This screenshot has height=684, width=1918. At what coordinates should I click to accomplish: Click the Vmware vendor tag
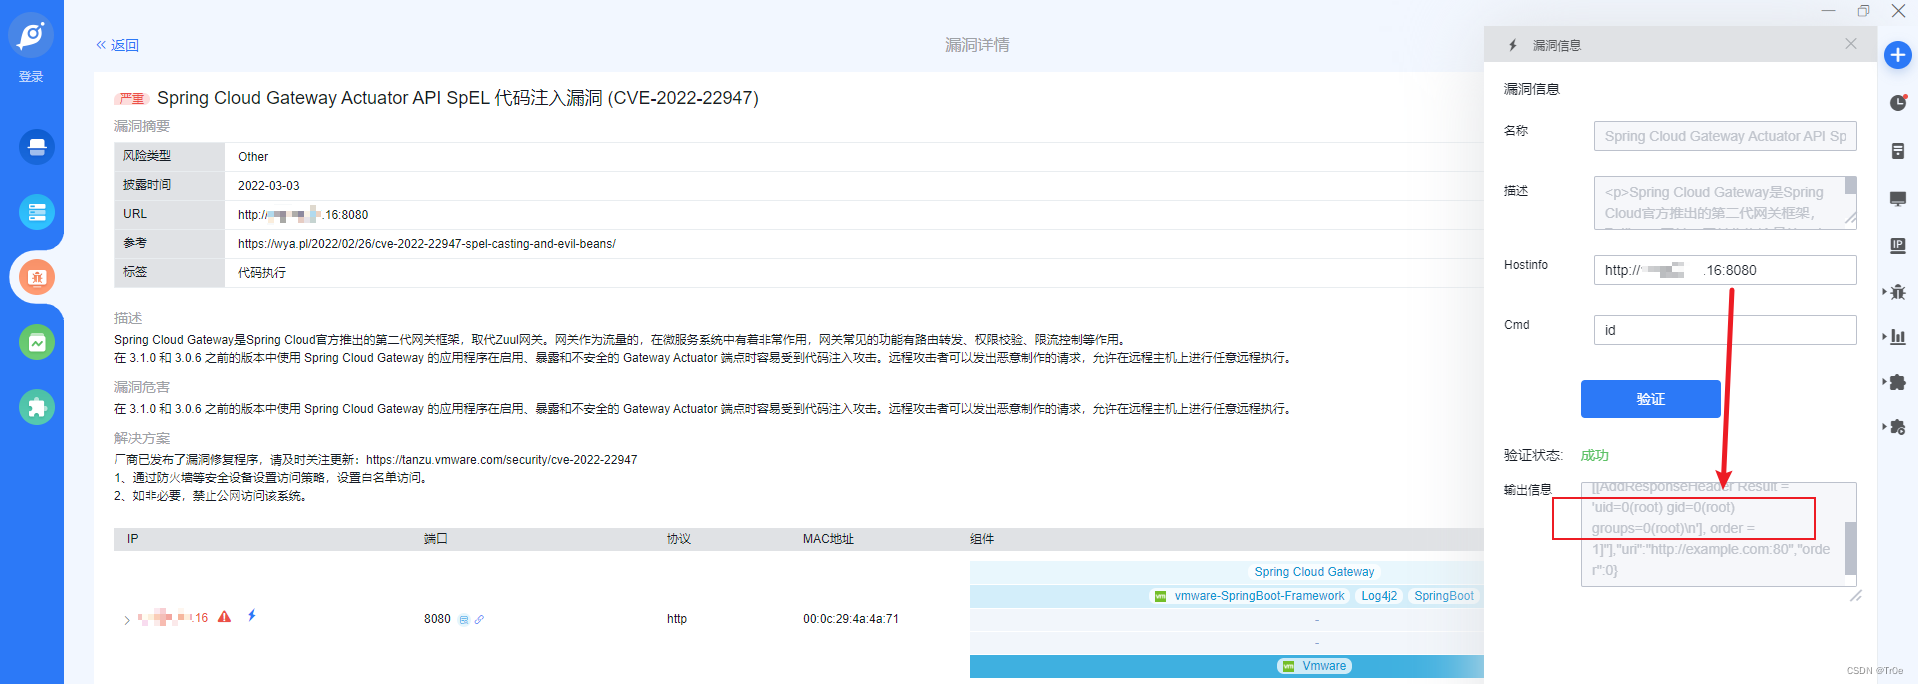(x=1314, y=666)
